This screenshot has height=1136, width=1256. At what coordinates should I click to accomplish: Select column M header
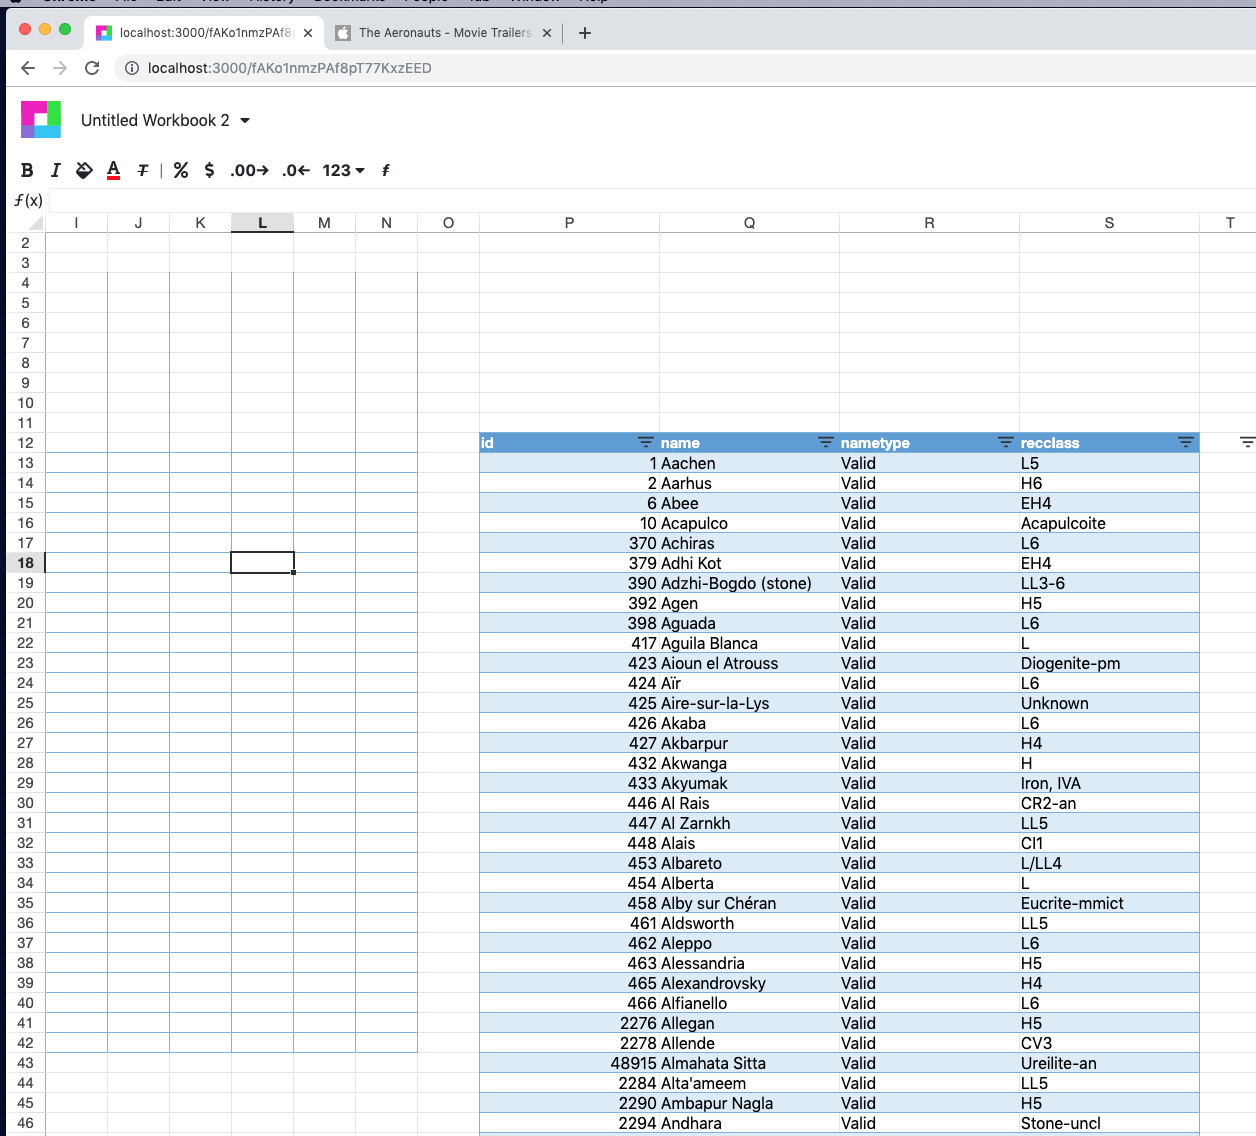(x=324, y=223)
